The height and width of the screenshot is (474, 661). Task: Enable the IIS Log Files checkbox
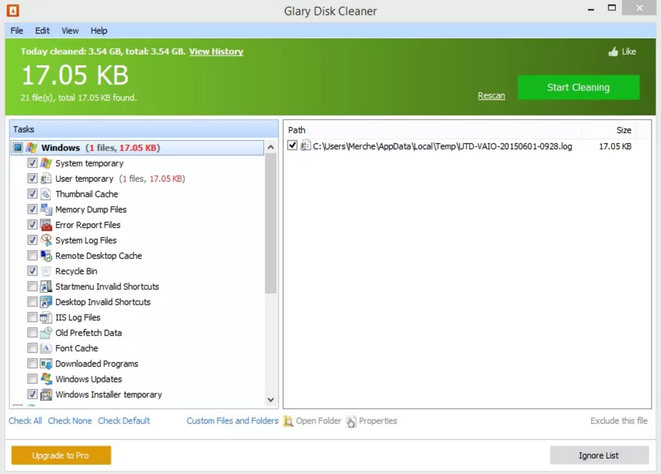(x=32, y=317)
